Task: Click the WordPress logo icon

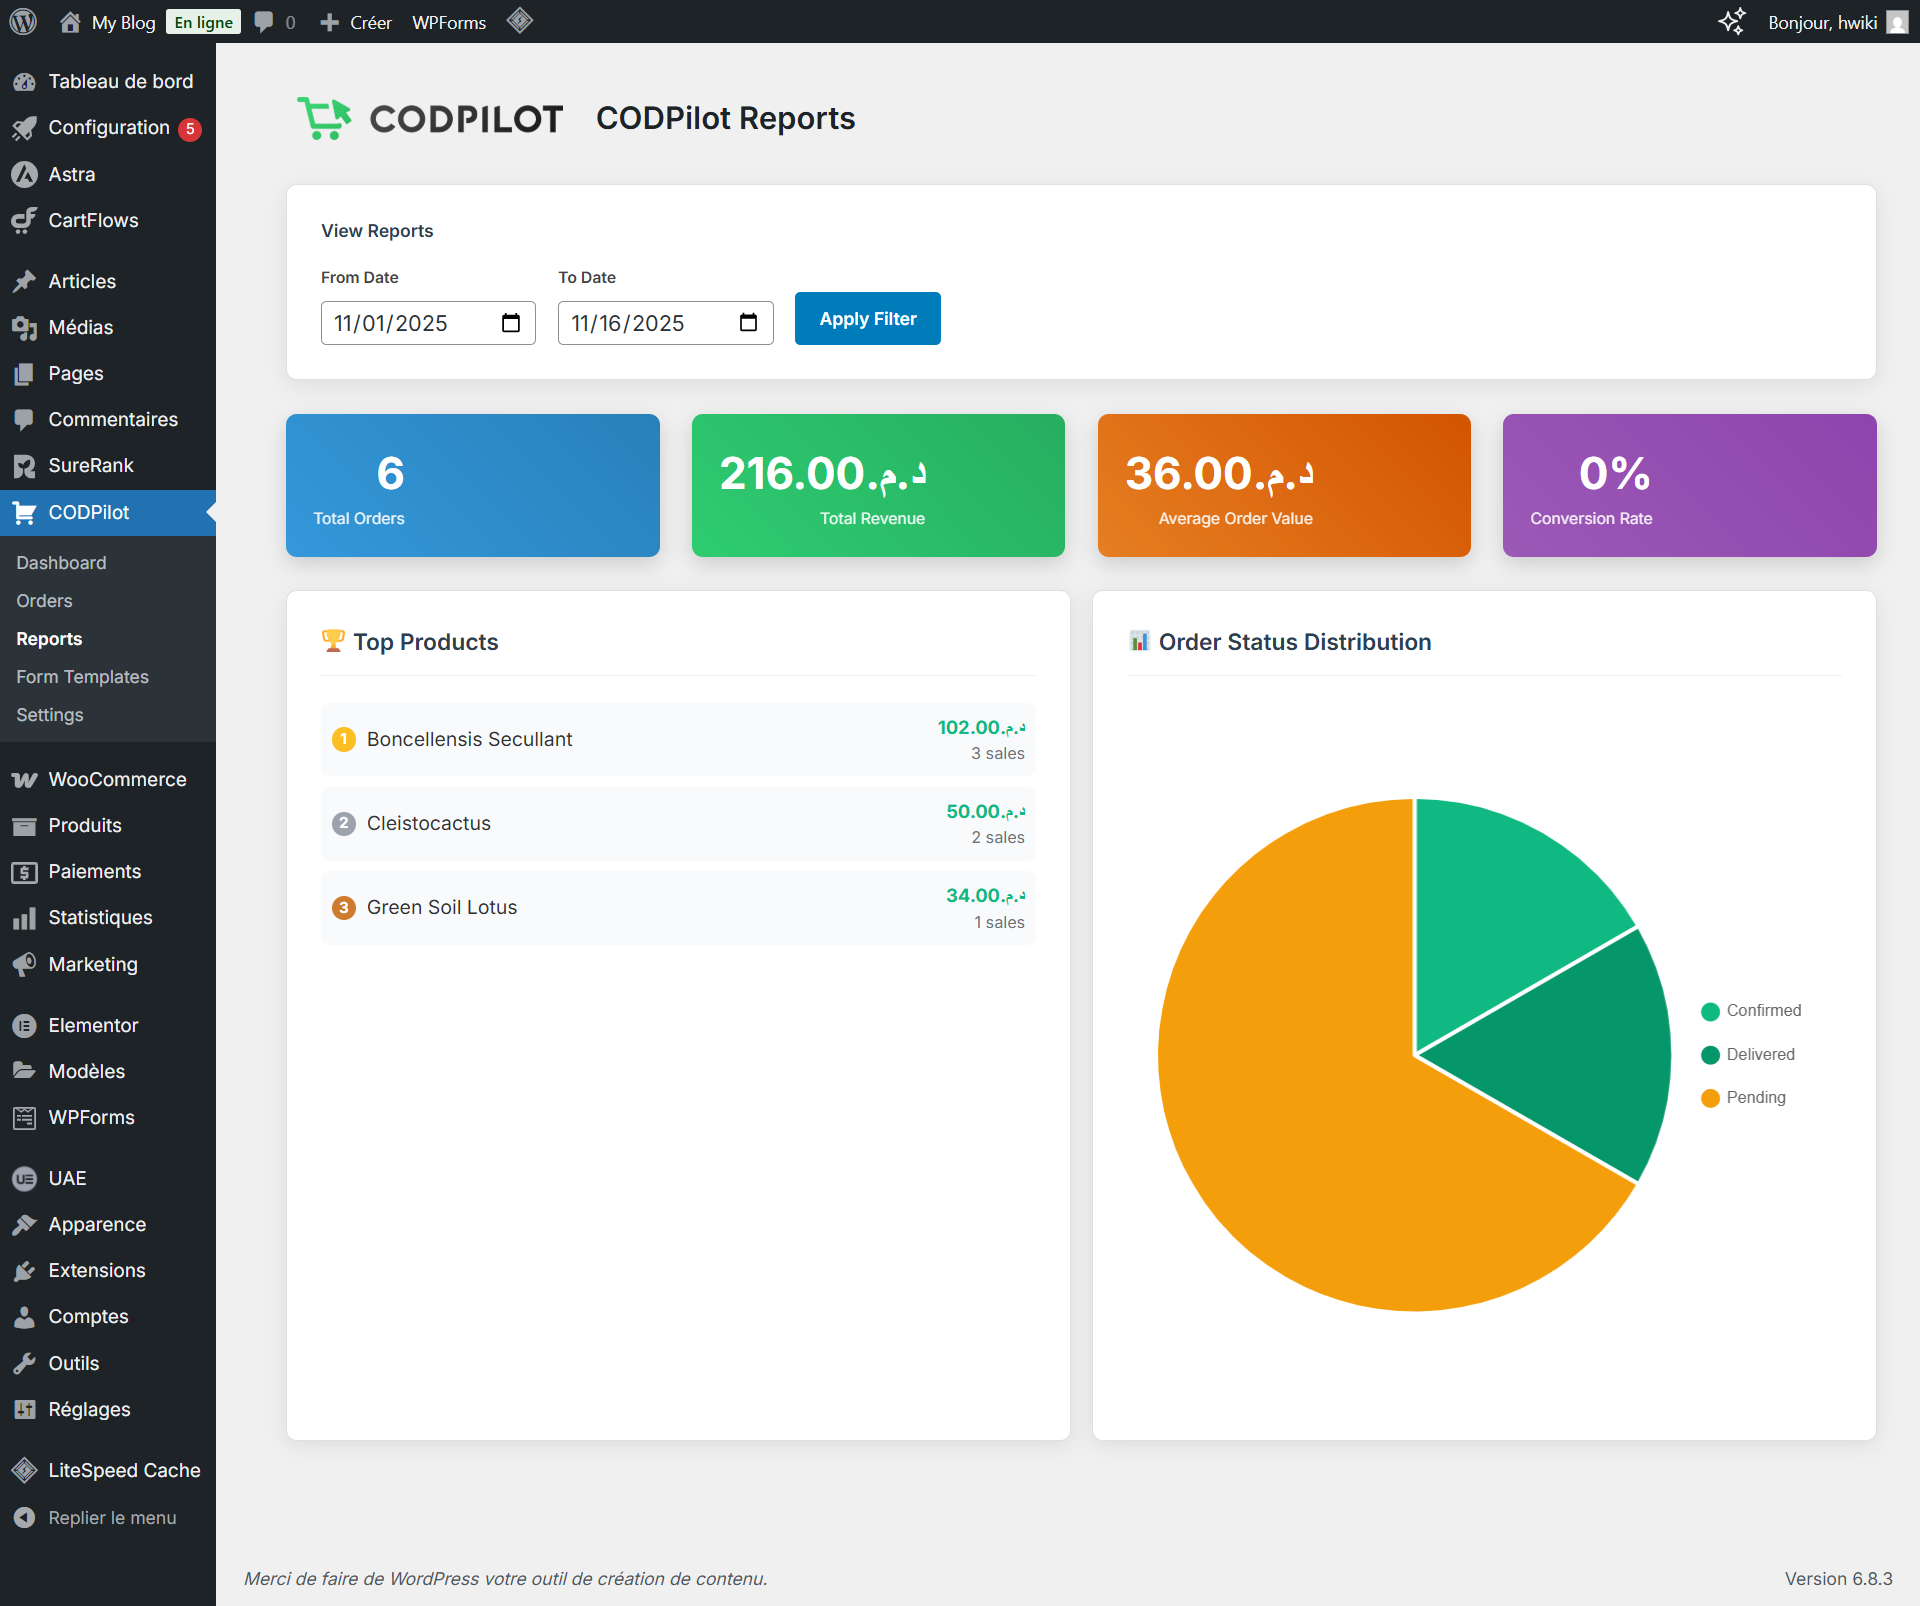Action: (x=23, y=21)
